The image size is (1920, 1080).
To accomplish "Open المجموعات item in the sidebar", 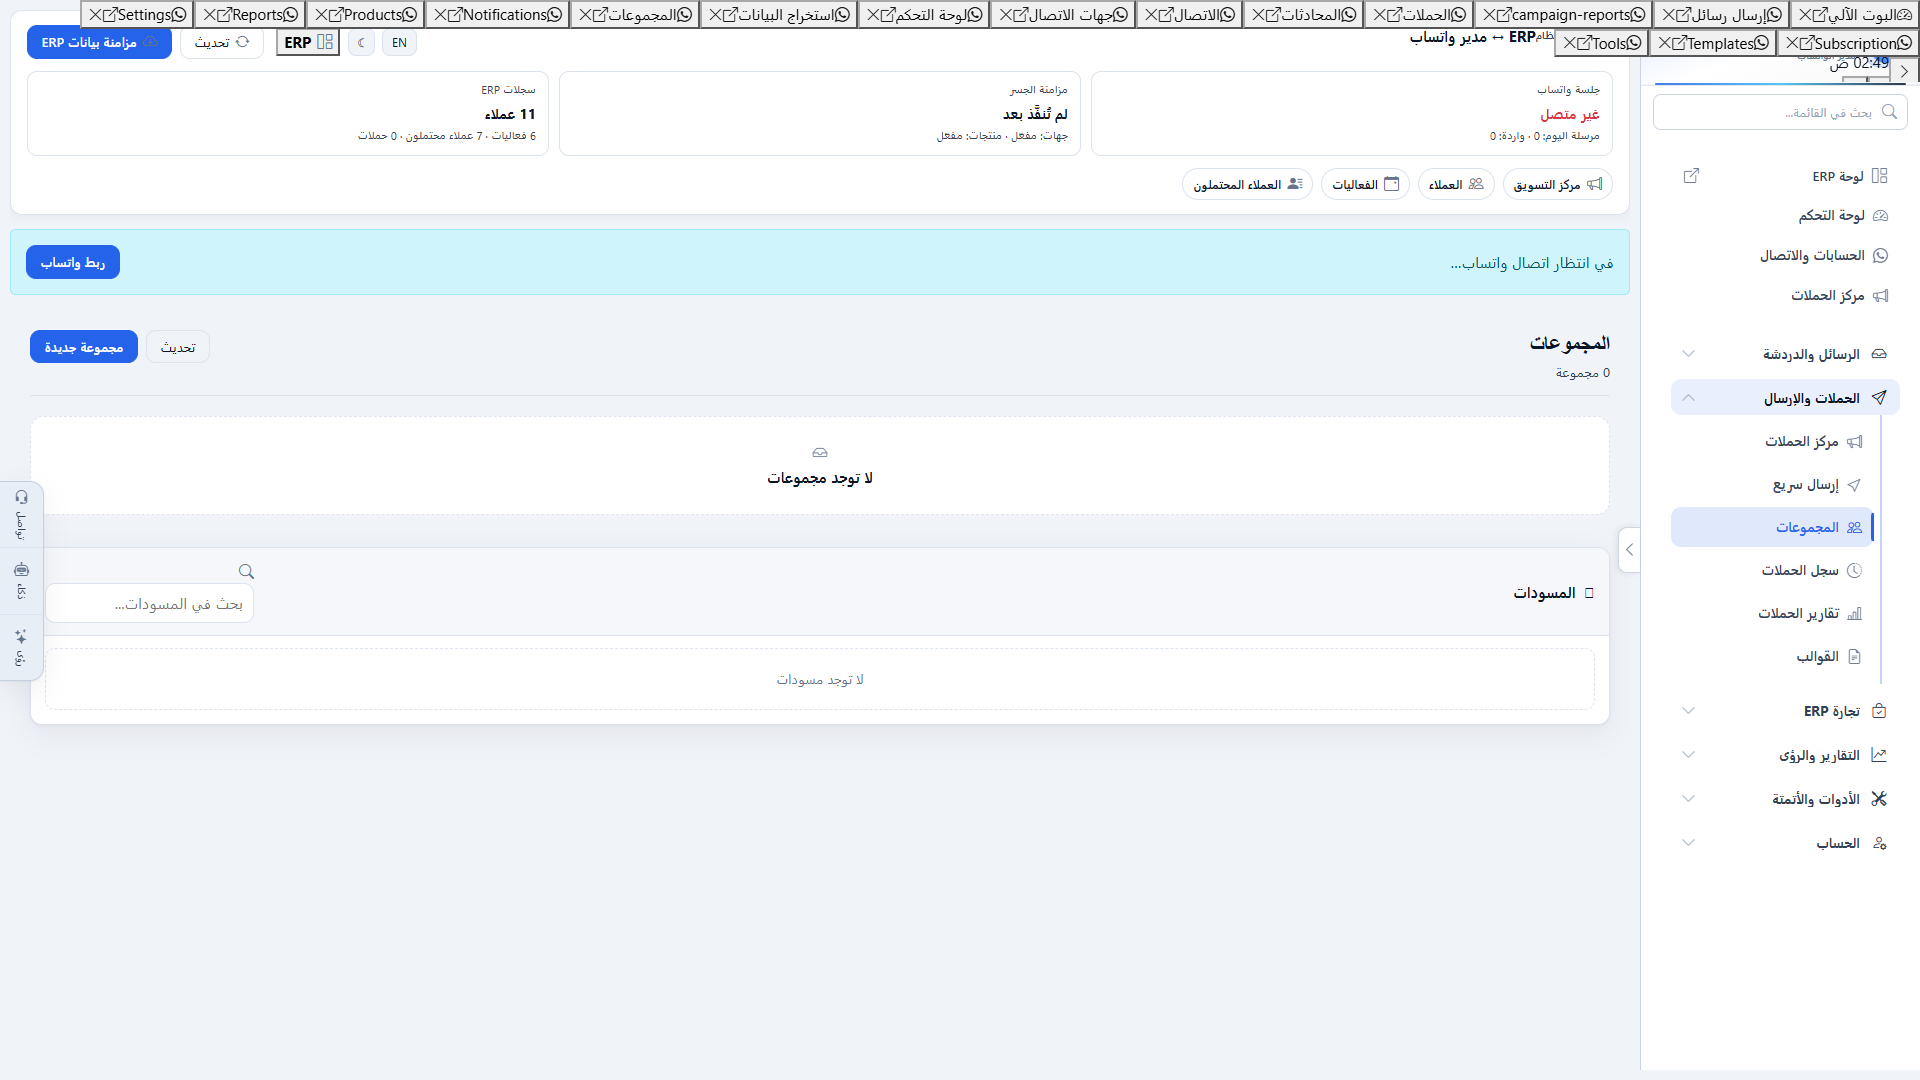I will click(x=1772, y=527).
